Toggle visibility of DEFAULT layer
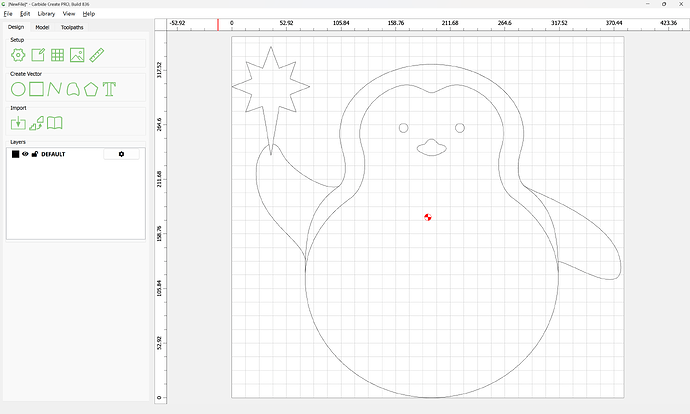 pos(25,154)
